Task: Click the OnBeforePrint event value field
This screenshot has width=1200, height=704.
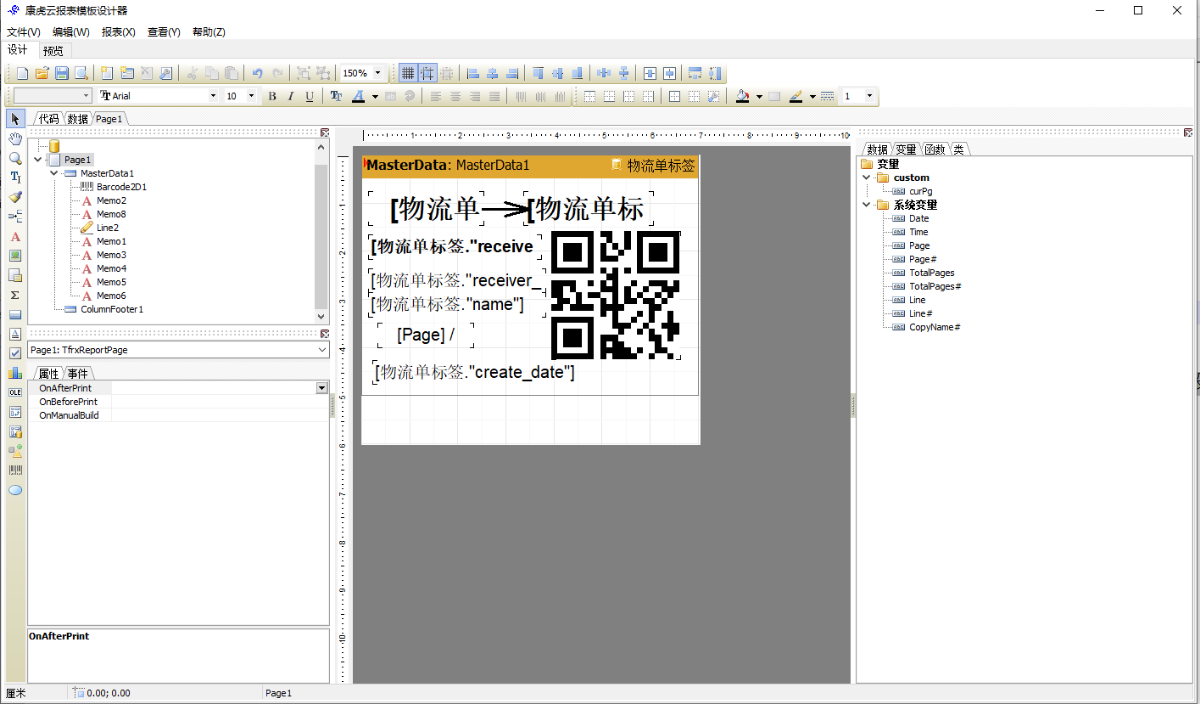Action: coord(220,401)
